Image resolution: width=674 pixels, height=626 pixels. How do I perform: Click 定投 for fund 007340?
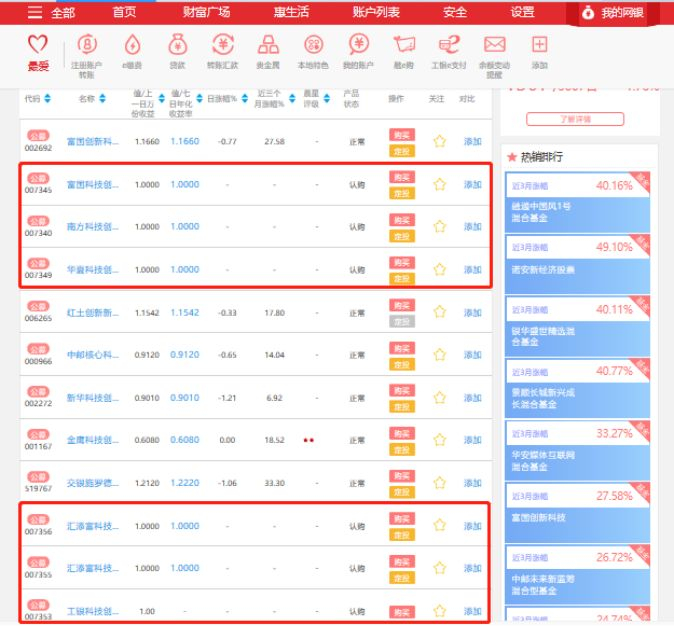point(402,236)
